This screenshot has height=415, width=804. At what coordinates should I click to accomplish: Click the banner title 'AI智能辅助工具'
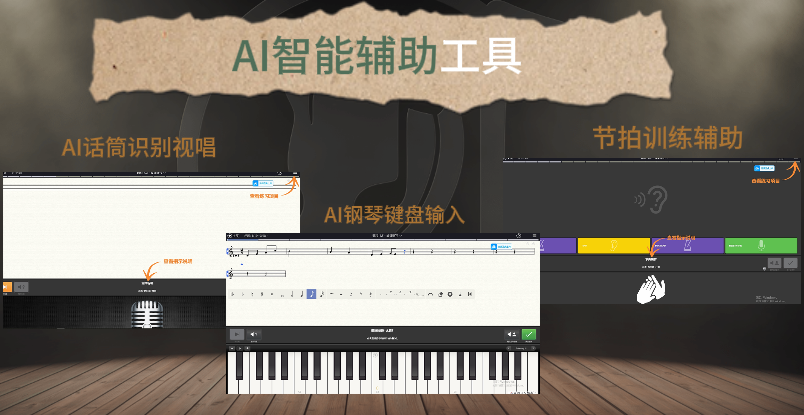click(x=377, y=55)
